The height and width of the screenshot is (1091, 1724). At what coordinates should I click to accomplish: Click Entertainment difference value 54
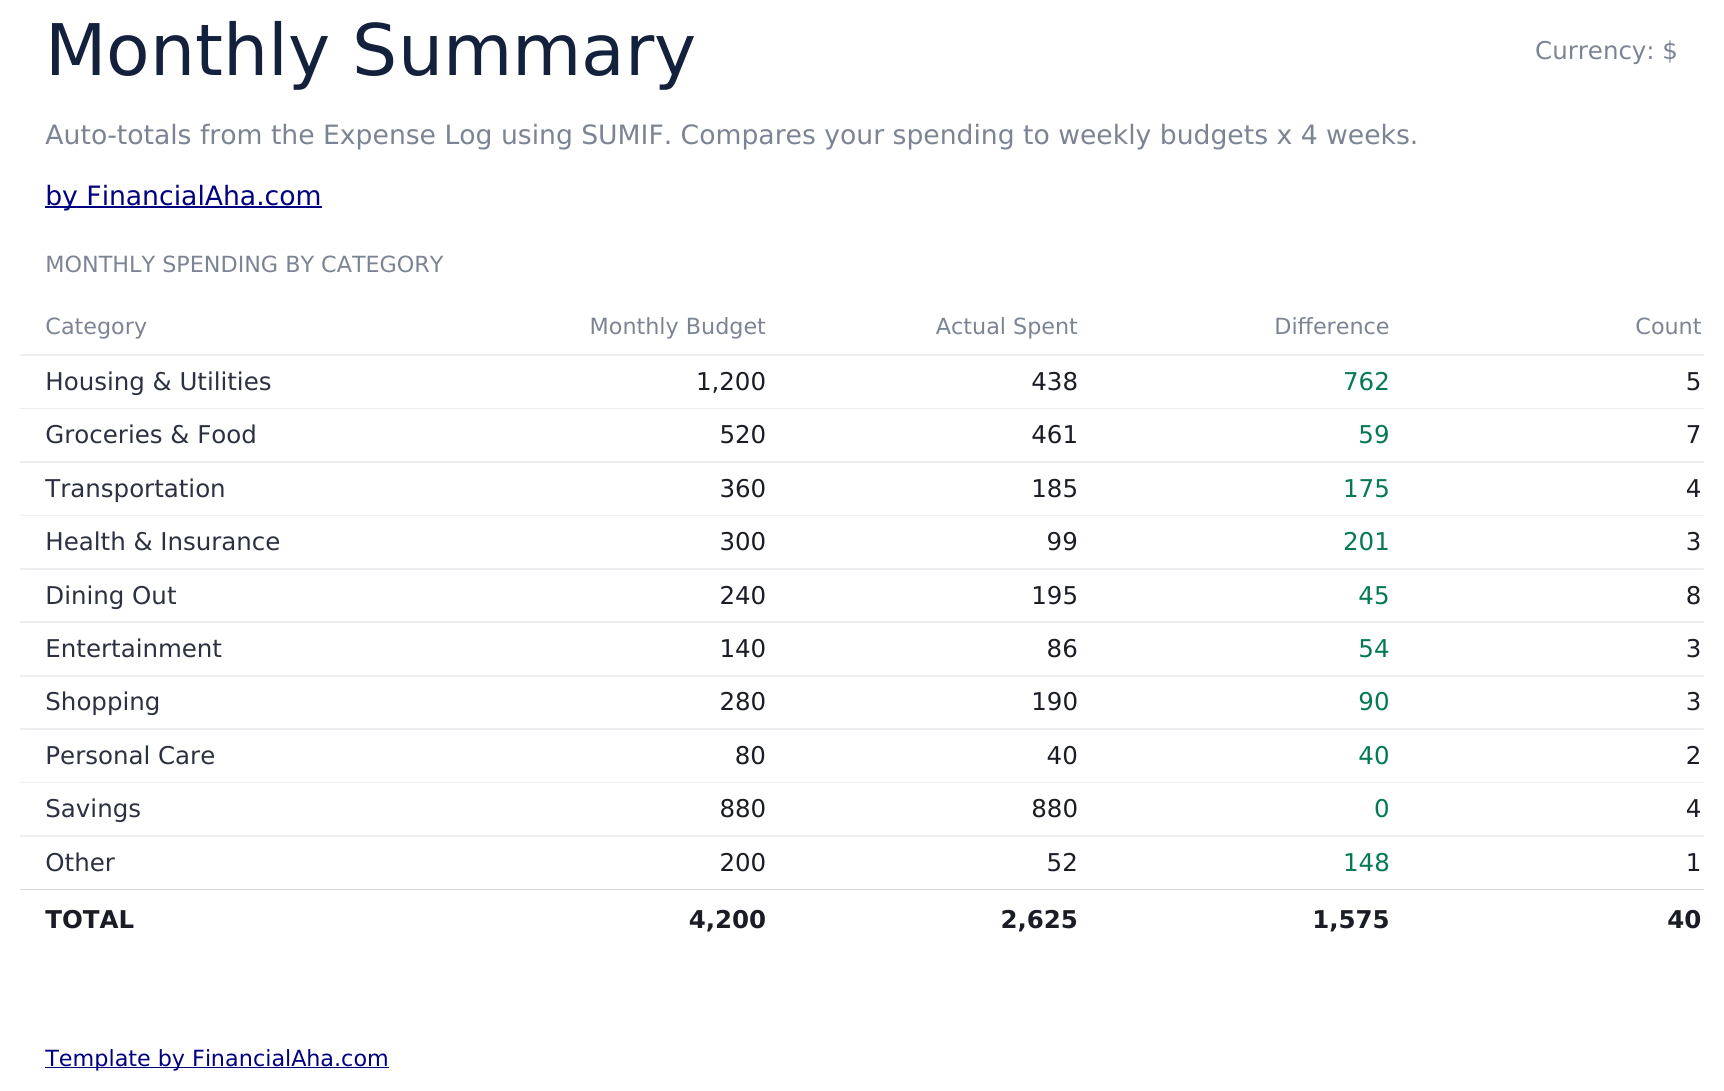(1374, 649)
